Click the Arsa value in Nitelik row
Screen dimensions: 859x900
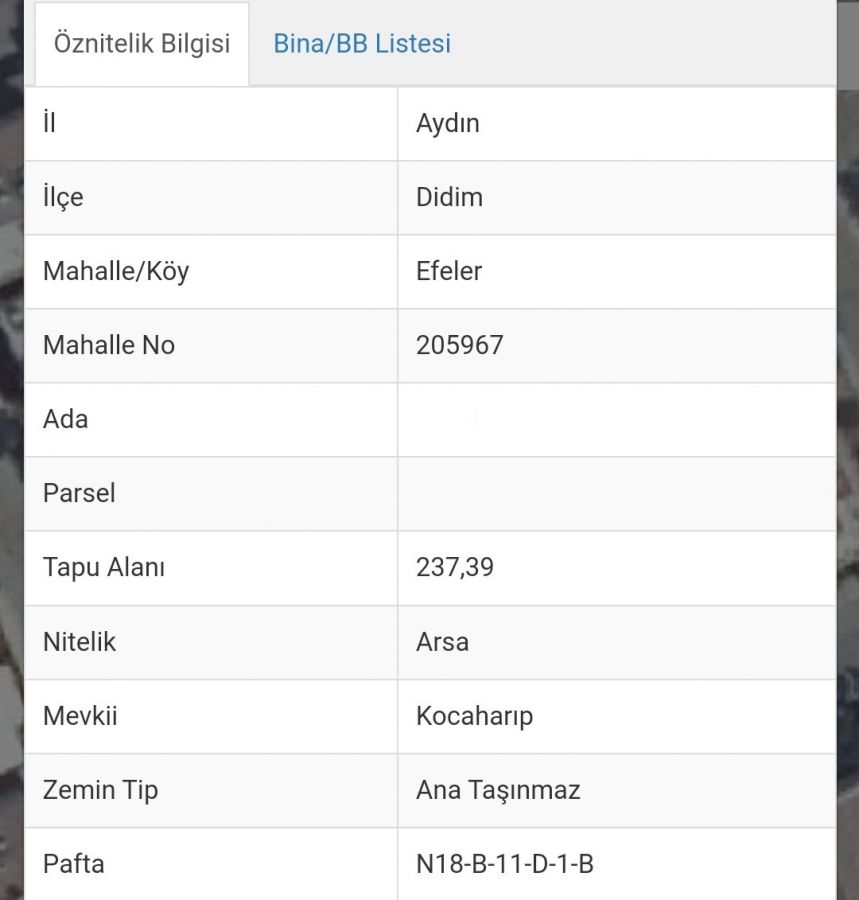click(x=442, y=642)
